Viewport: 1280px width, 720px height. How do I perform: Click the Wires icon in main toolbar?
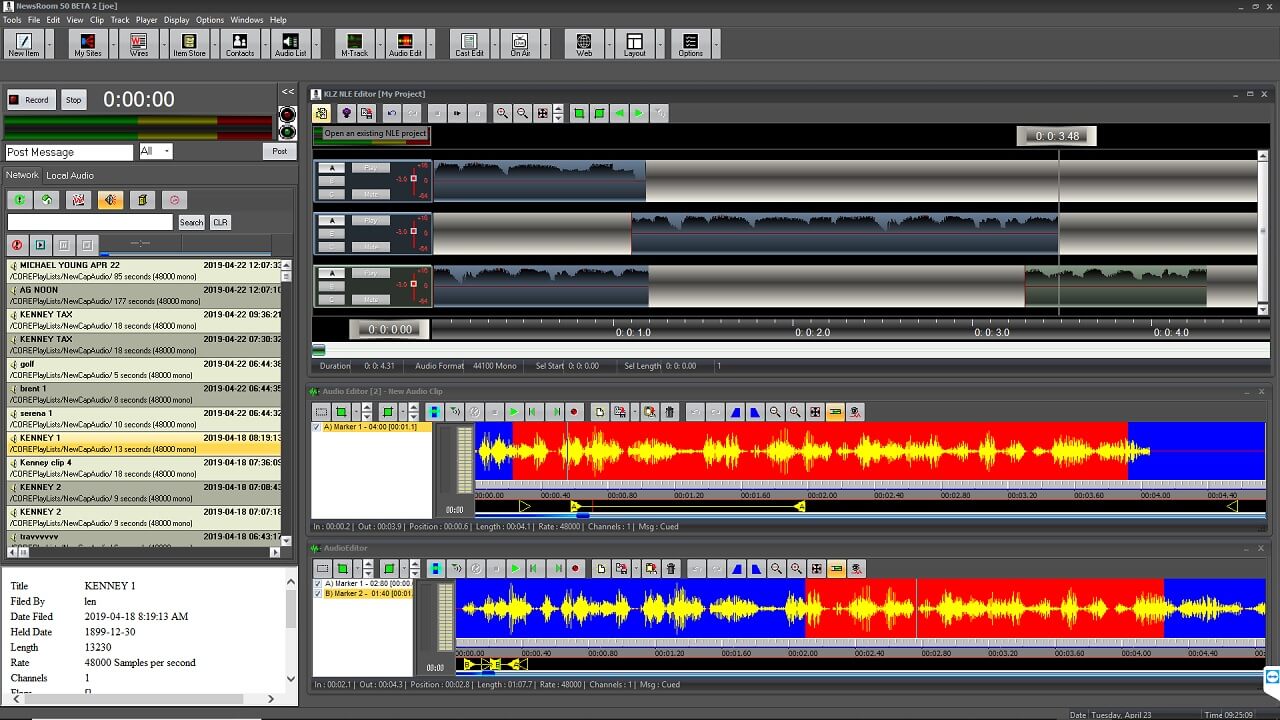coord(139,44)
